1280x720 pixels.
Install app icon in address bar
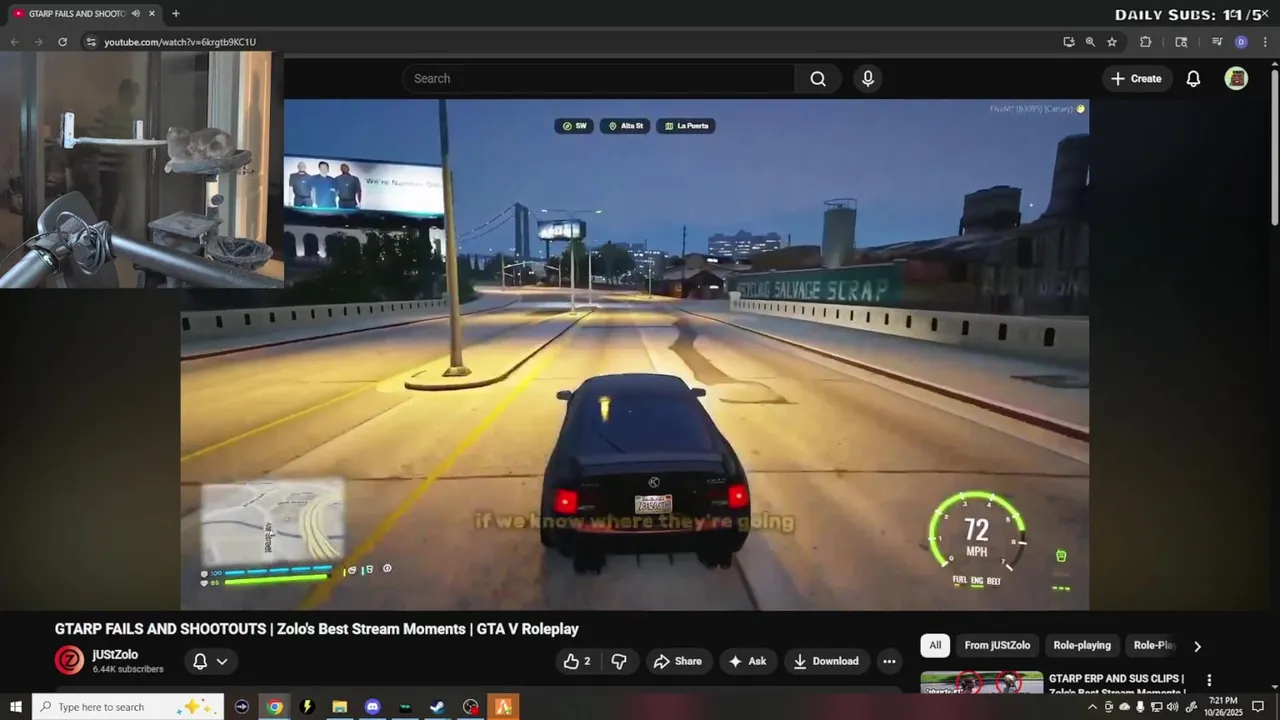point(1069,42)
